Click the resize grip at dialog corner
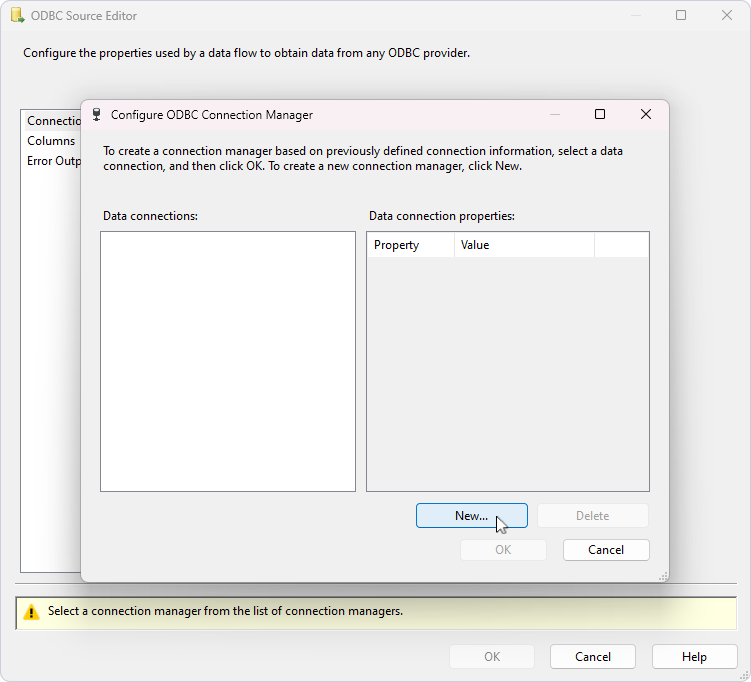The image size is (751, 682). pyautogui.click(x=663, y=576)
